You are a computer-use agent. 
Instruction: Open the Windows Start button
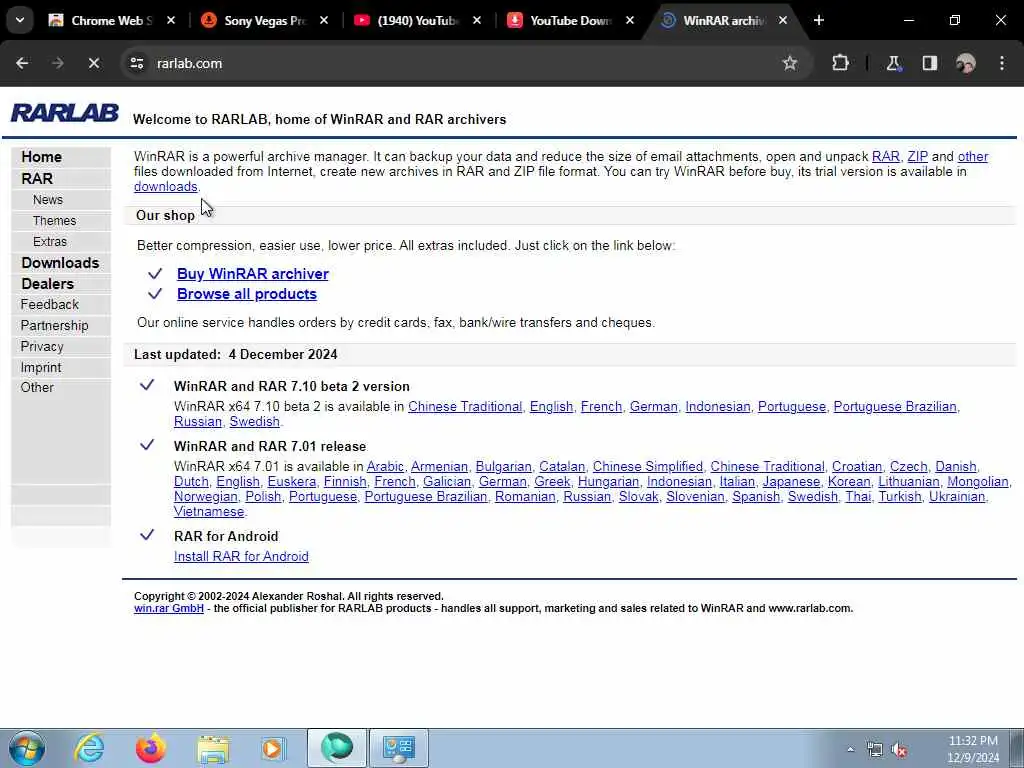[x=27, y=748]
